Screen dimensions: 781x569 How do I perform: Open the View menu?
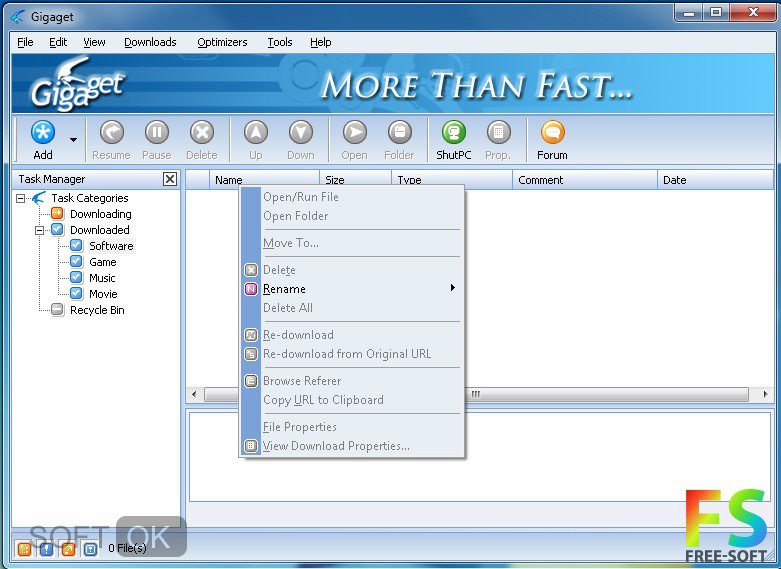(x=94, y=42)
